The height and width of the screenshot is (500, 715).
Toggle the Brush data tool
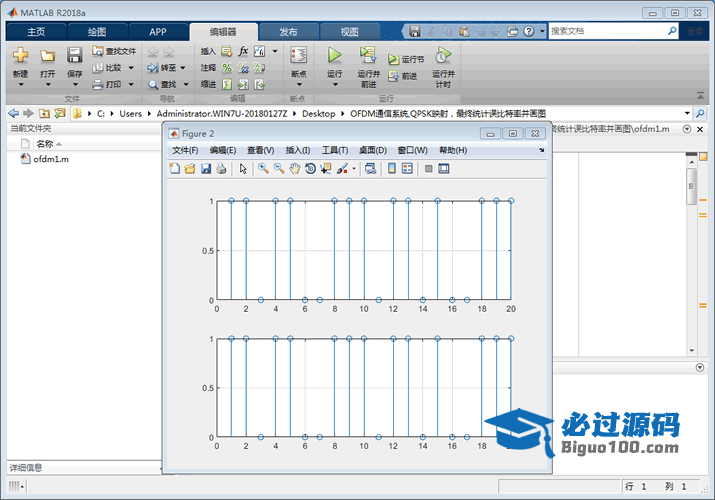(x=342, y=169)
